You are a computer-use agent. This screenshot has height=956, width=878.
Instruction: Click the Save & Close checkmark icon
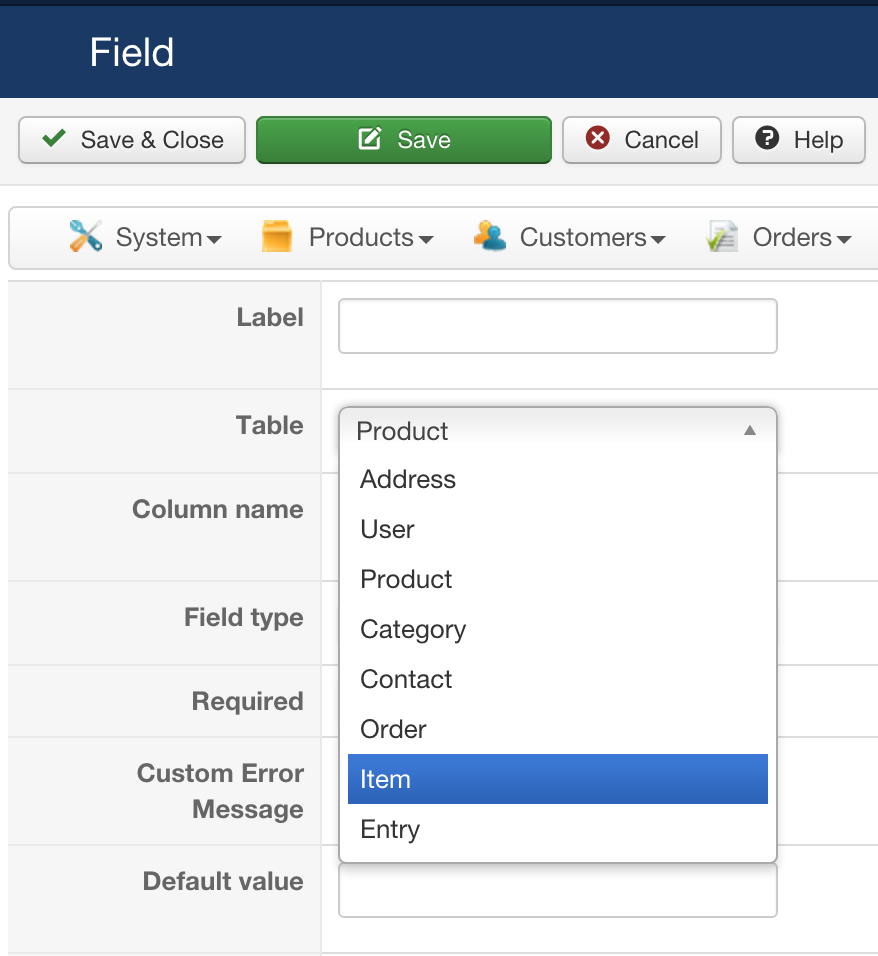coord(54,139)
